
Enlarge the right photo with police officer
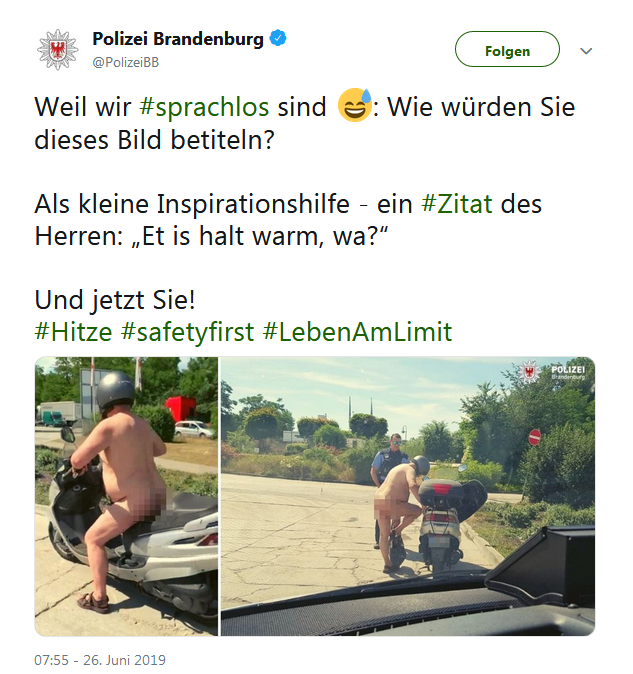(x=408, y=496)
